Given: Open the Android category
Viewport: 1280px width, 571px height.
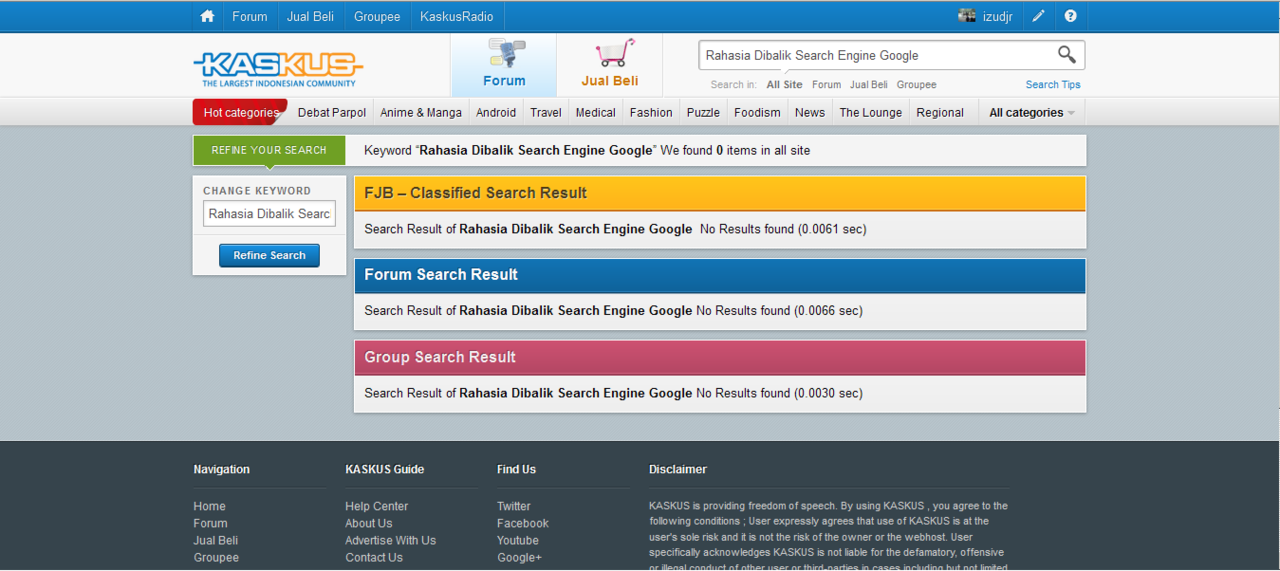Looking at the screenshot, I should (x=496, y=113).
